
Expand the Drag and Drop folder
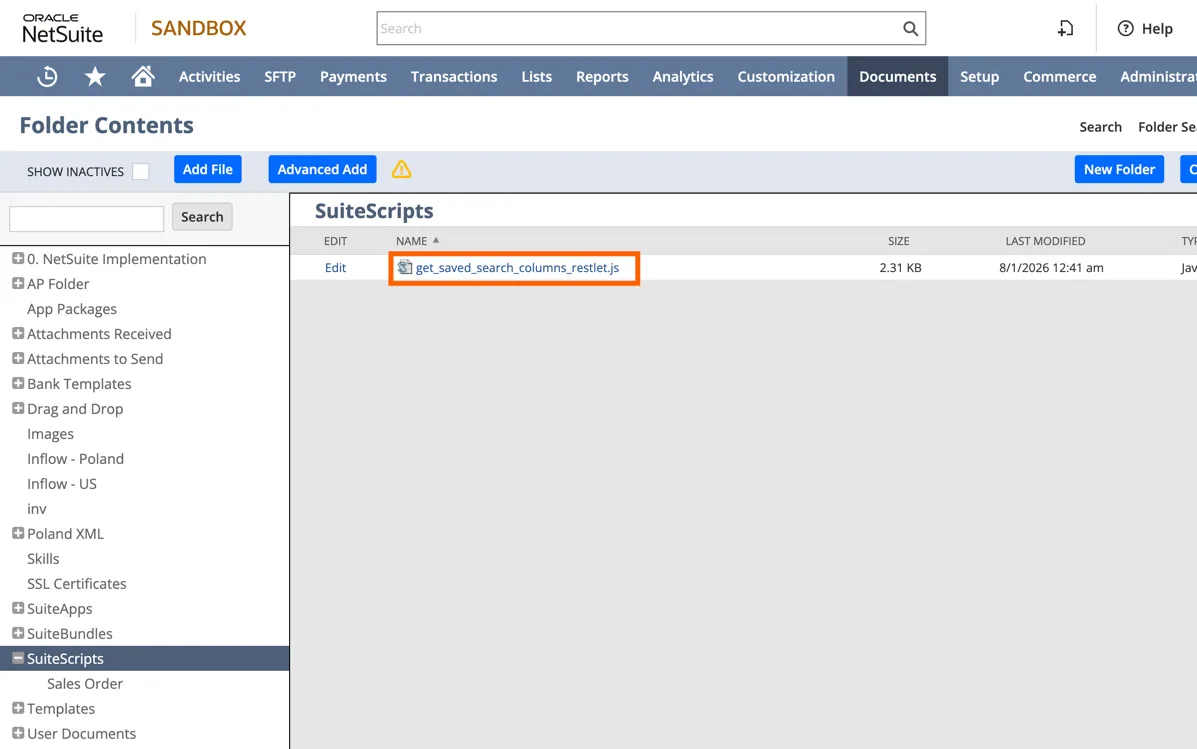point(18,408)
